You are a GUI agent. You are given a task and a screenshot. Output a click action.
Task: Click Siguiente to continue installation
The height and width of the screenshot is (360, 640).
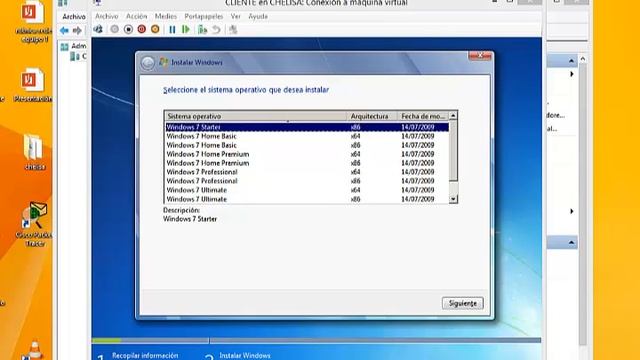(x=462, y=303)
